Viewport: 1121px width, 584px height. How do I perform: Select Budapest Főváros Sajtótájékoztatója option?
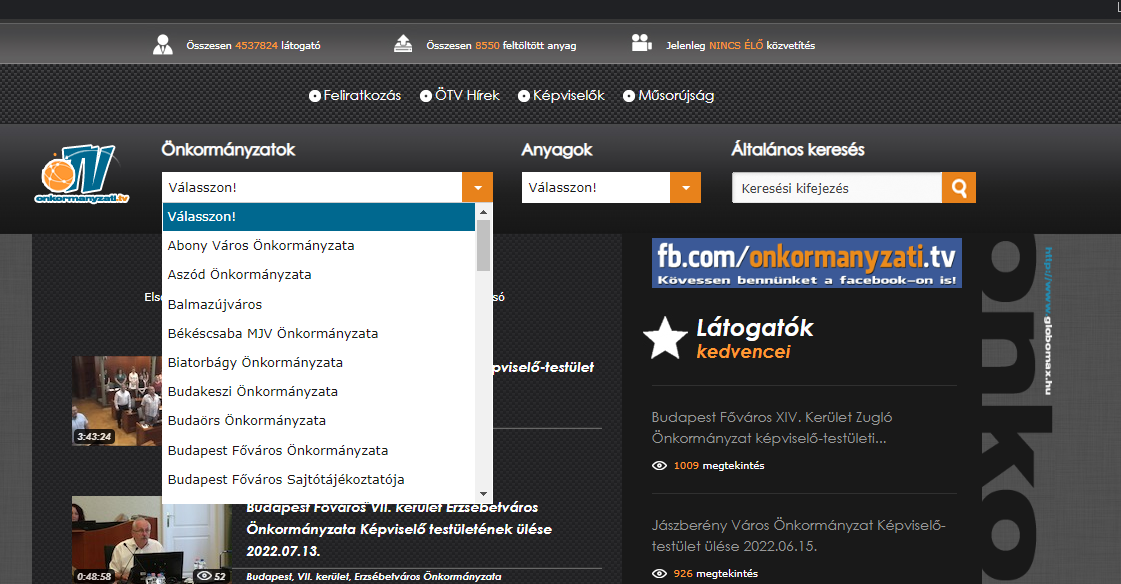click(319, 480)
